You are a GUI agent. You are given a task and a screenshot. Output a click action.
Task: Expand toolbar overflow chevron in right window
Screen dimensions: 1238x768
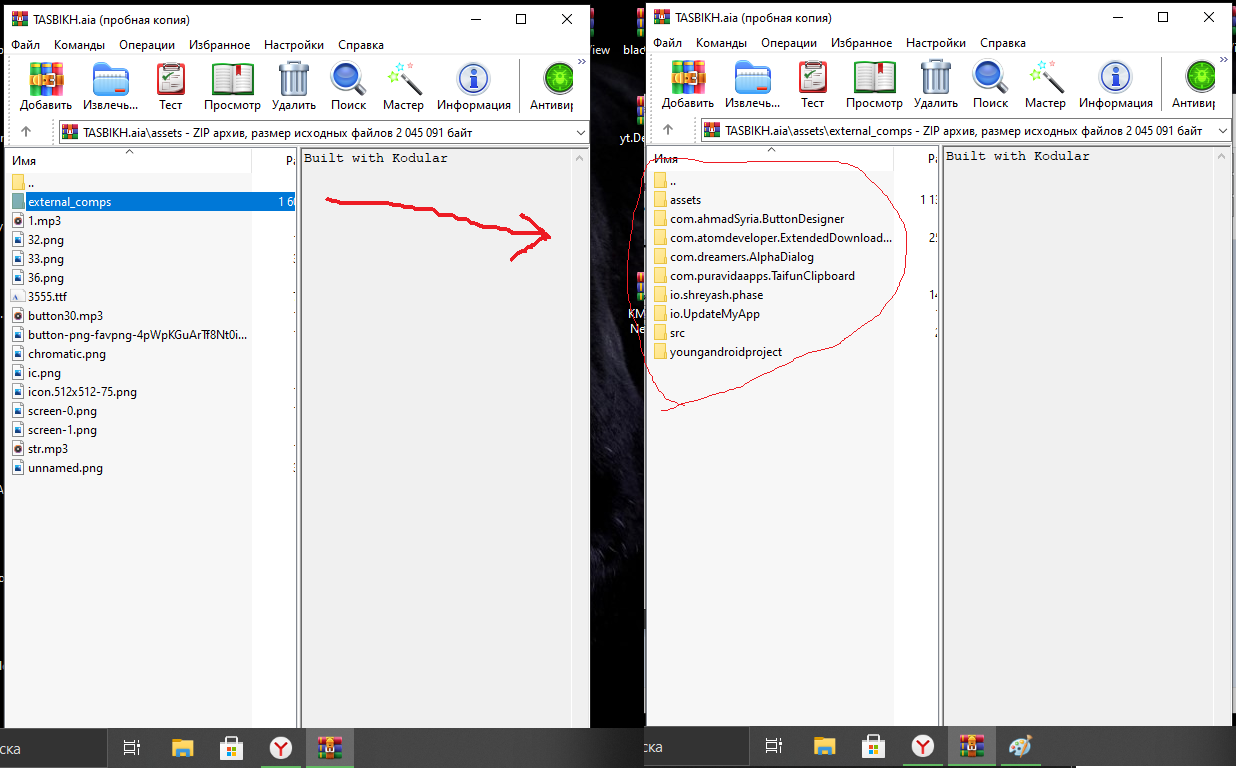click(x=1223, y=62)
